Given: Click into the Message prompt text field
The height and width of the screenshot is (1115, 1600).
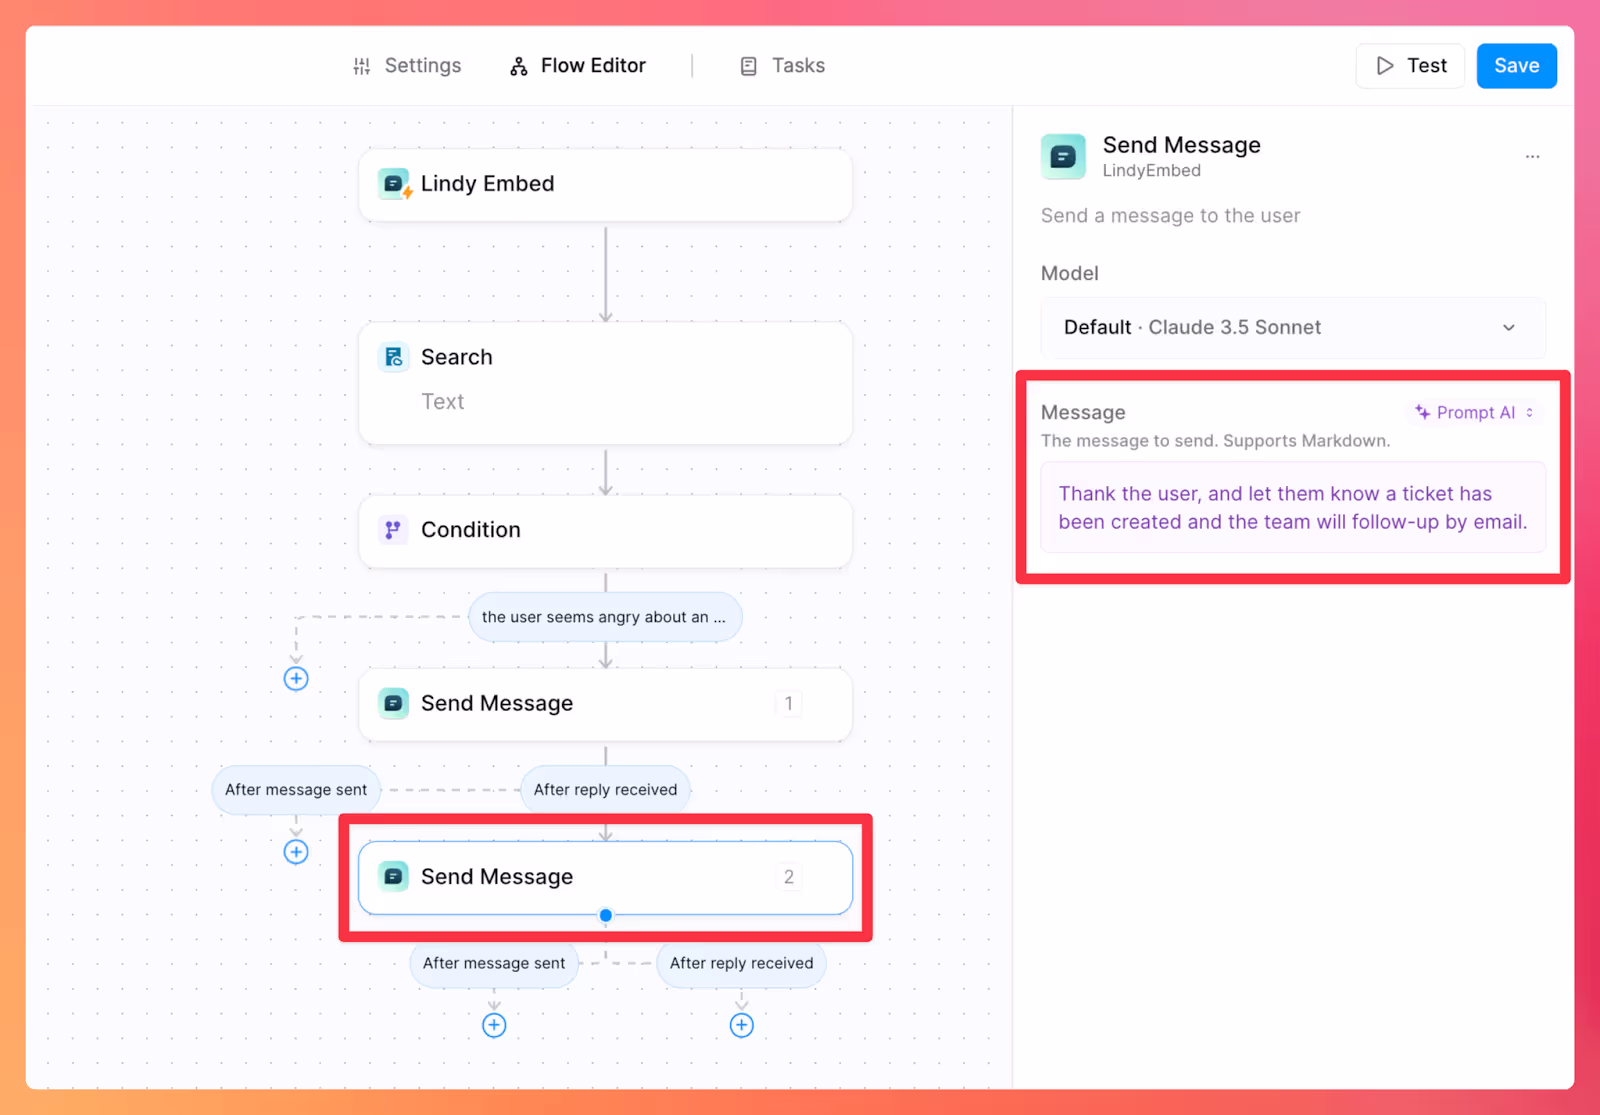Looking at the screenshot, I should 1293,508.
